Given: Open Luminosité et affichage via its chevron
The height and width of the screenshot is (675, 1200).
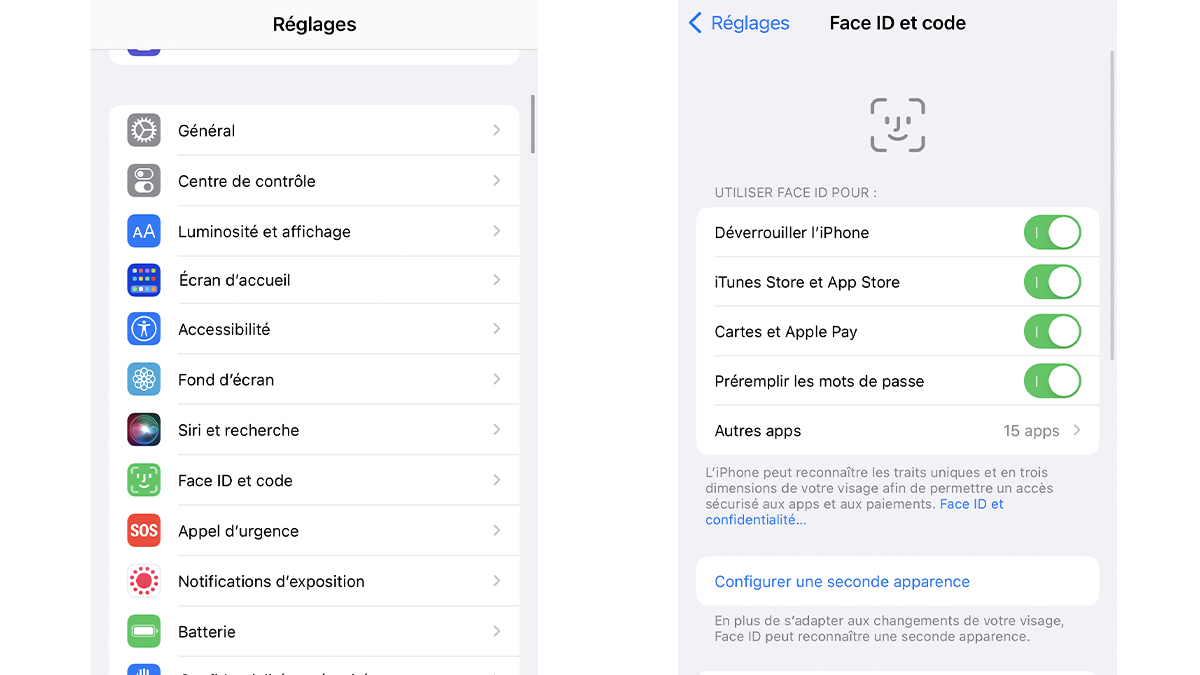Looking at the screenshot, I should click(x=497, y=231).
